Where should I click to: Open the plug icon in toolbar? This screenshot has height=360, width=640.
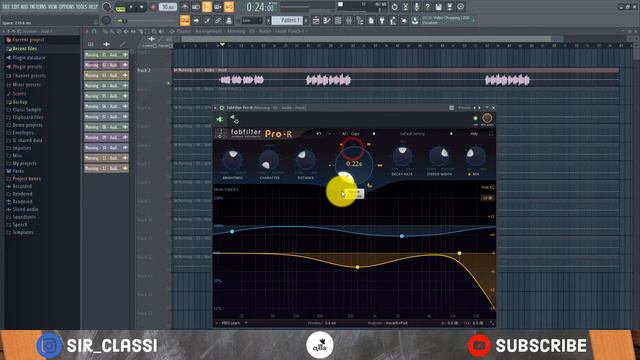point(382,20)
